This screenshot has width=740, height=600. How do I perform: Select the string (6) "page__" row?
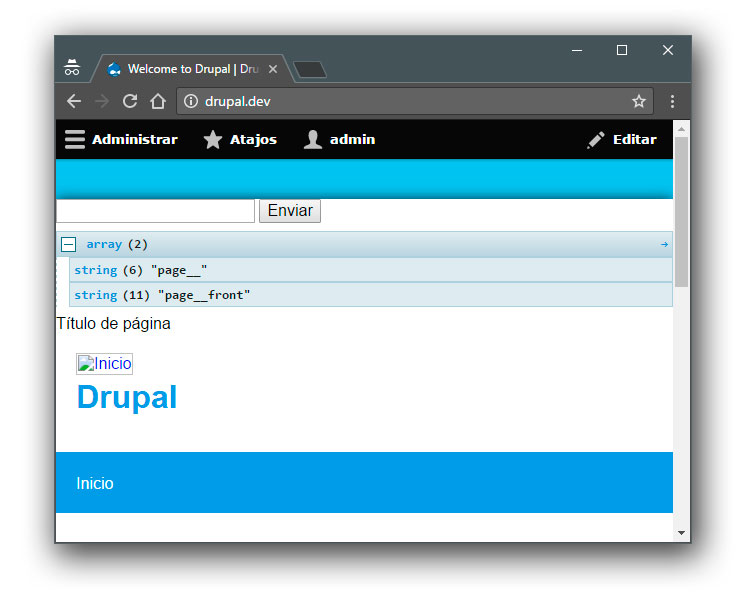pyautogui.click(x=371, y=270)
